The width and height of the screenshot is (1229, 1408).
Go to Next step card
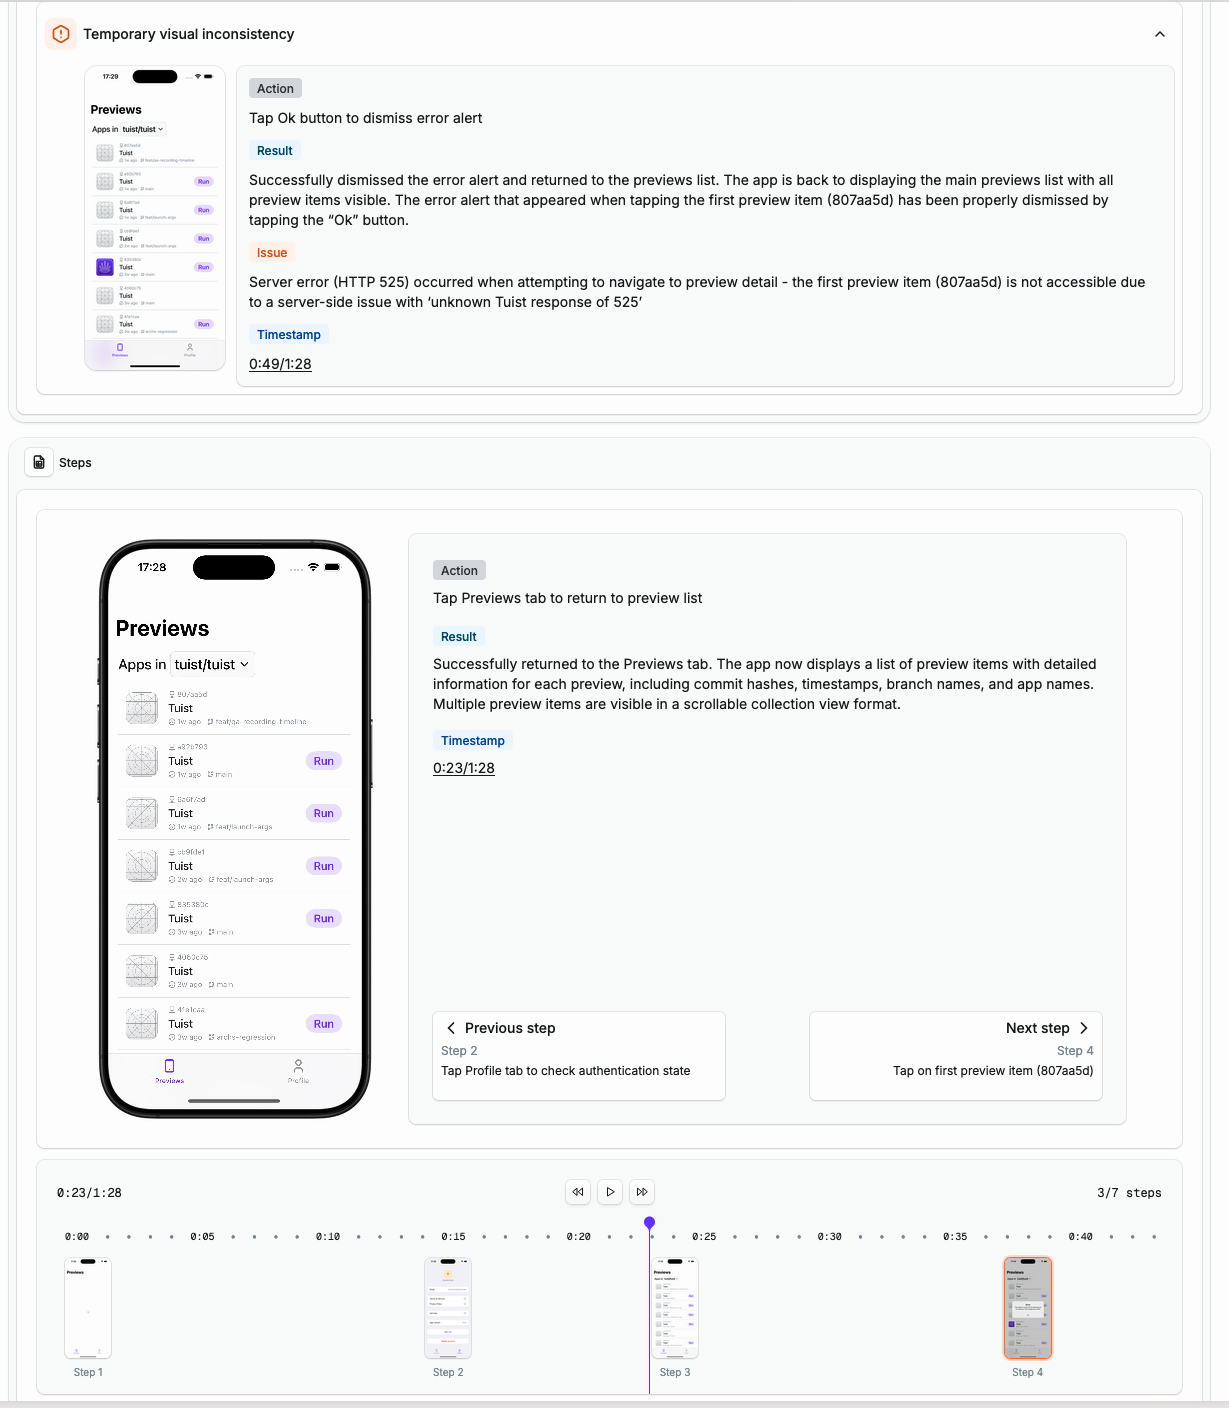(955, 1055)
